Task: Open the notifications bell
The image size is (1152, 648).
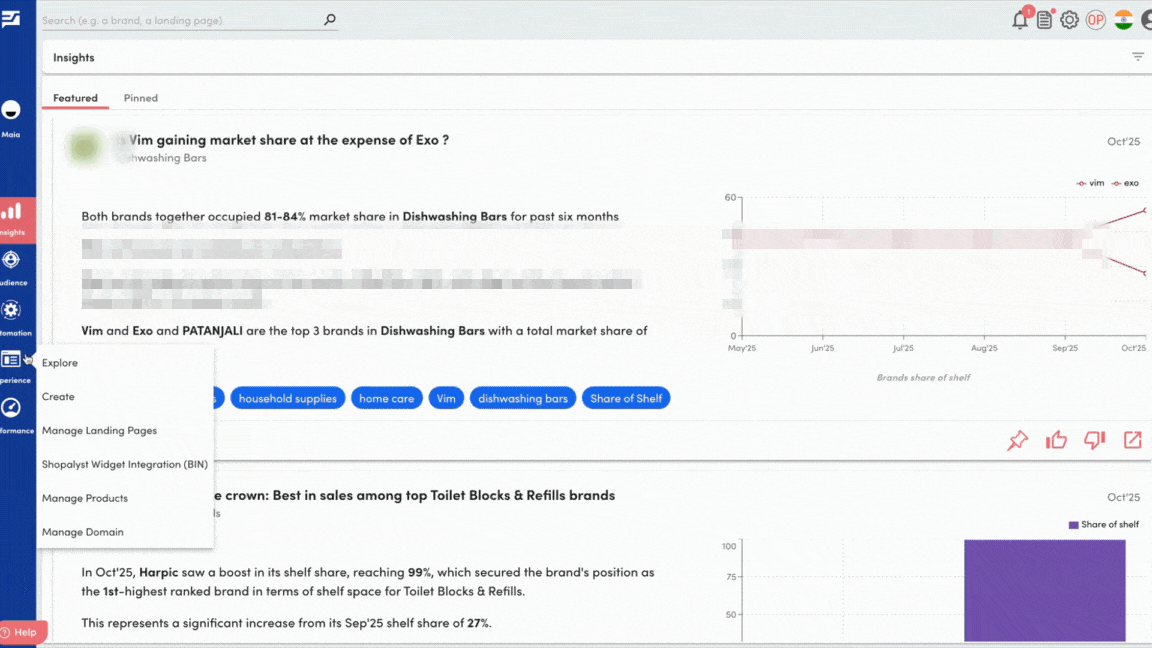Action: (1020, 20)
